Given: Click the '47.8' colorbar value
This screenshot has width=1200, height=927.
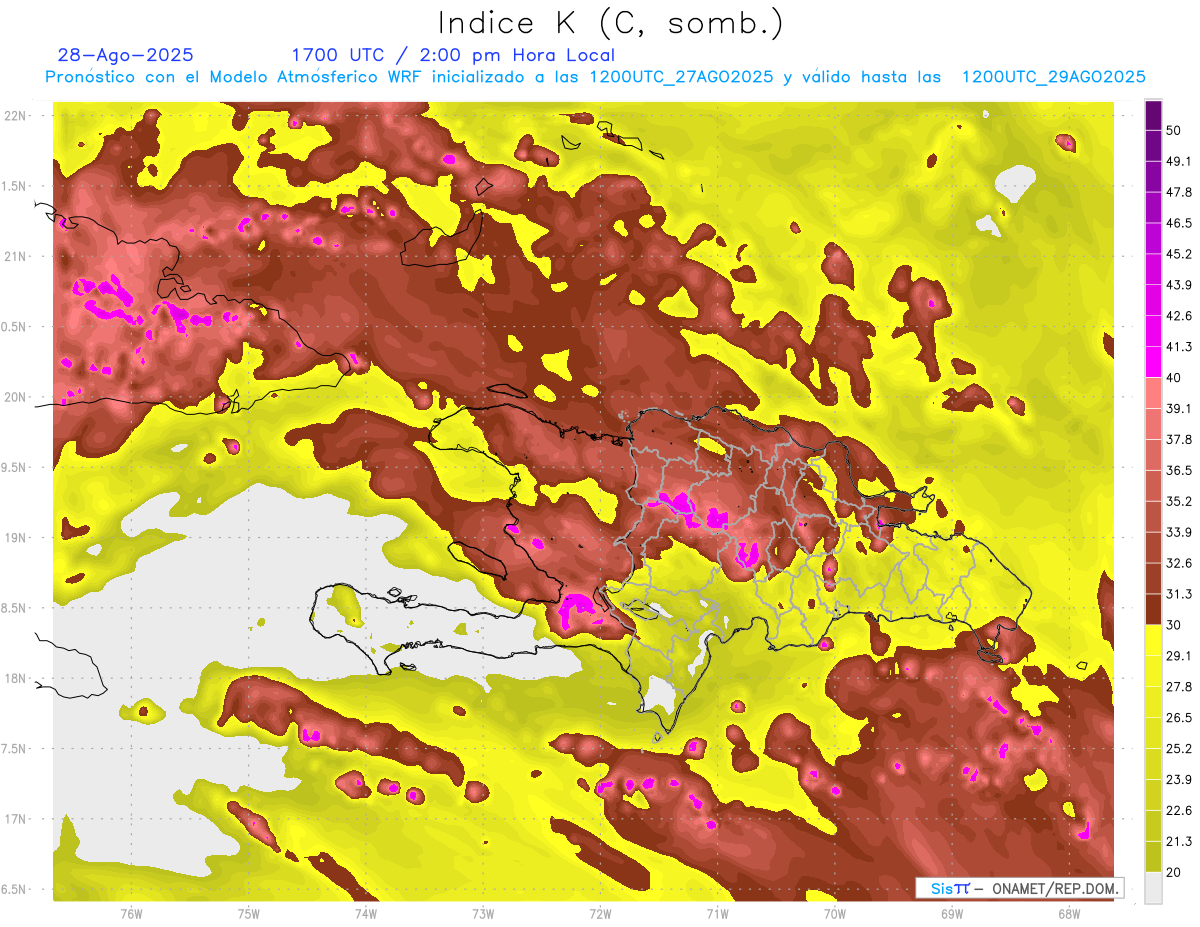Looking at the screenshot, I should (x=1179, y=193).
